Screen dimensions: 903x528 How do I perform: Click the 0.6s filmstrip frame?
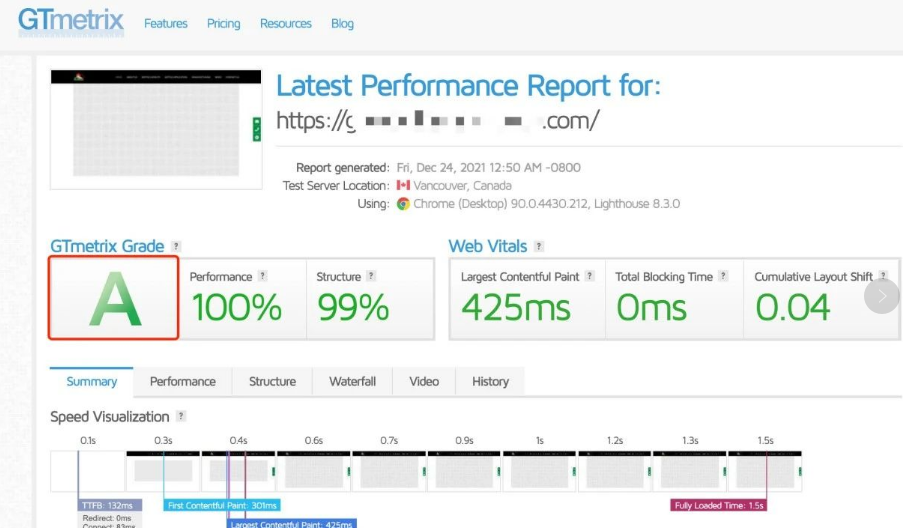[314, 471]
